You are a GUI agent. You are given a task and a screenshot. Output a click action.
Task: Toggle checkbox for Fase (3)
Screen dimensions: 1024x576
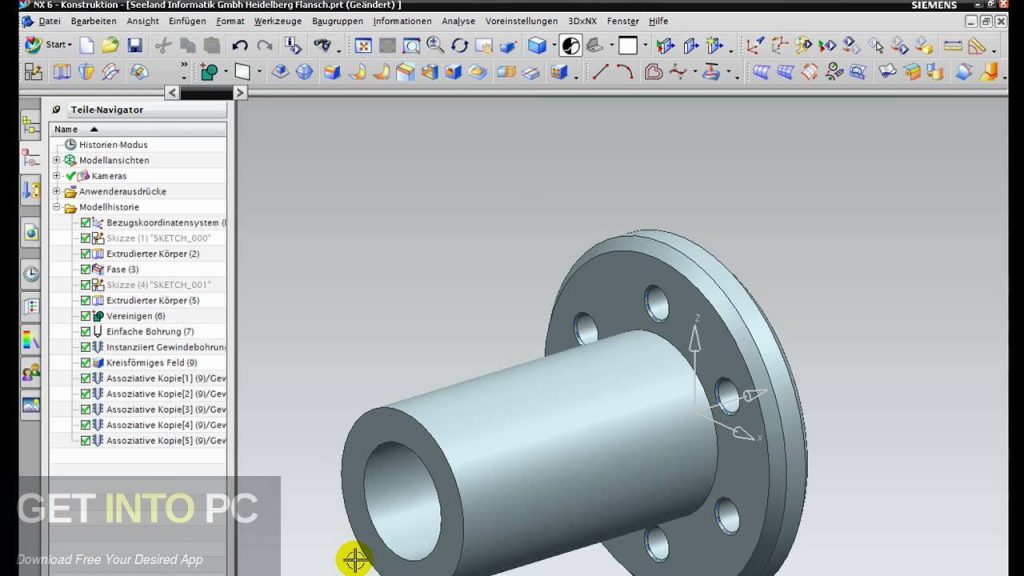point(86,269)
